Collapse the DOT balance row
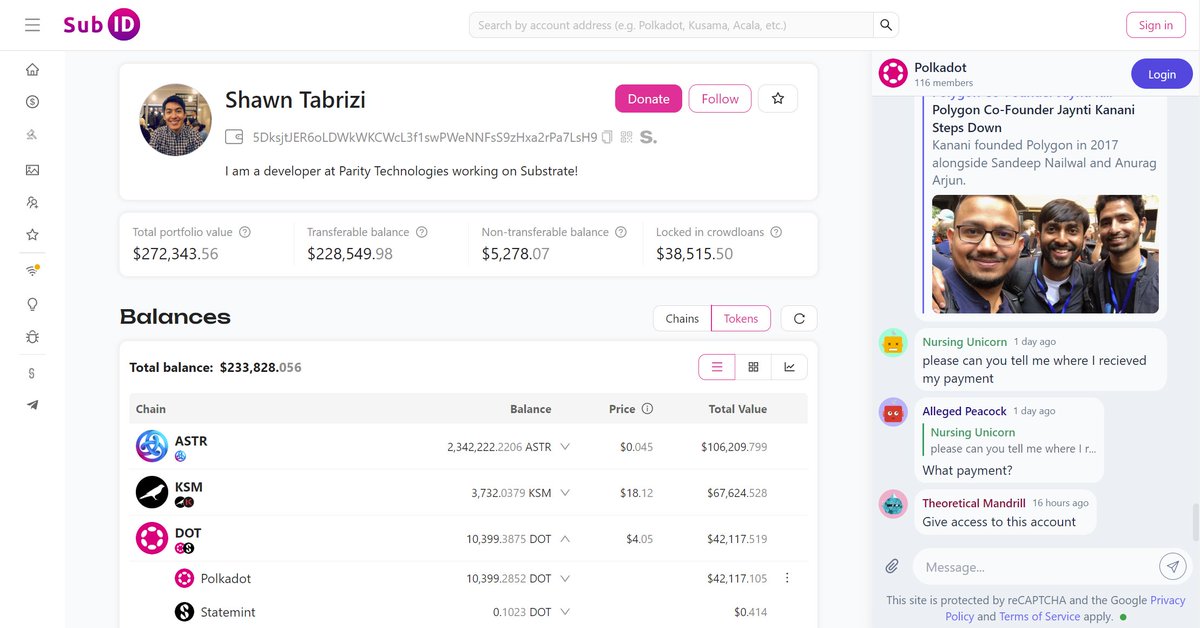The image size is (1200, 628). pyautogui.click(x=565, y=539)
